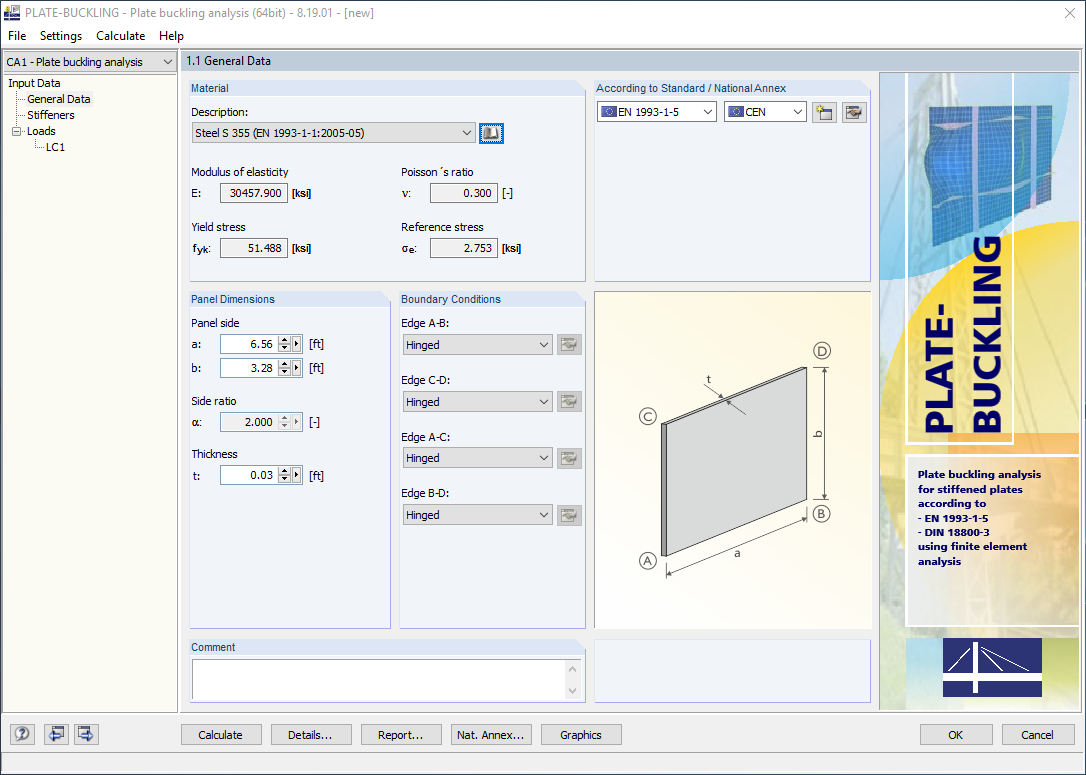Edit boundary condition for Edge C-D

(x=569, y=401)
